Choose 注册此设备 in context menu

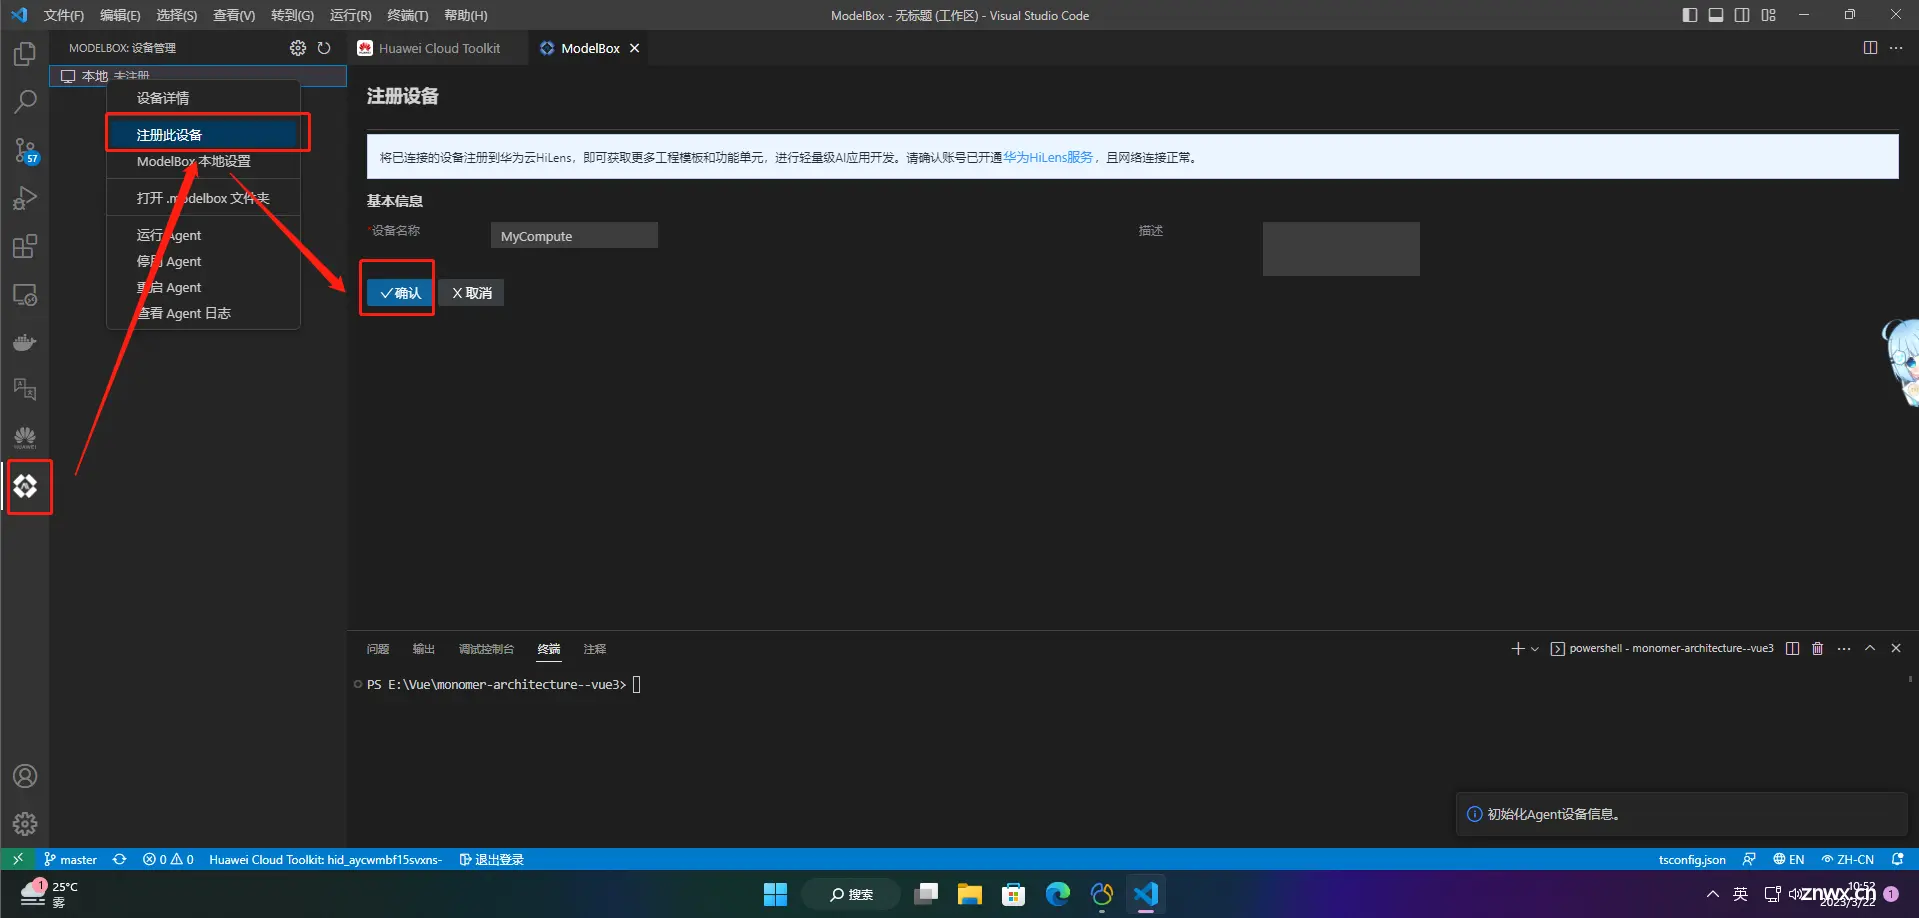[x=203, y=135]
